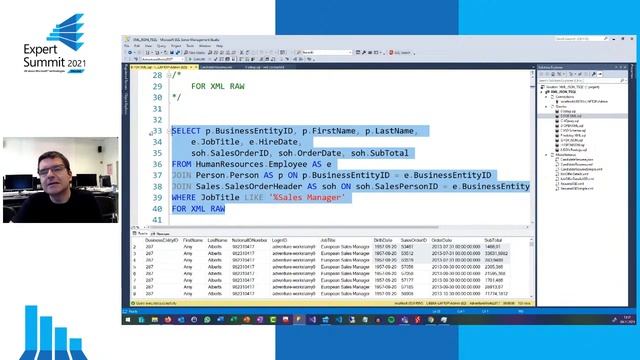The height and width of the screenshot is (360, 640).
Task: Switch to the Messages results tab
Action: point(160,233)
